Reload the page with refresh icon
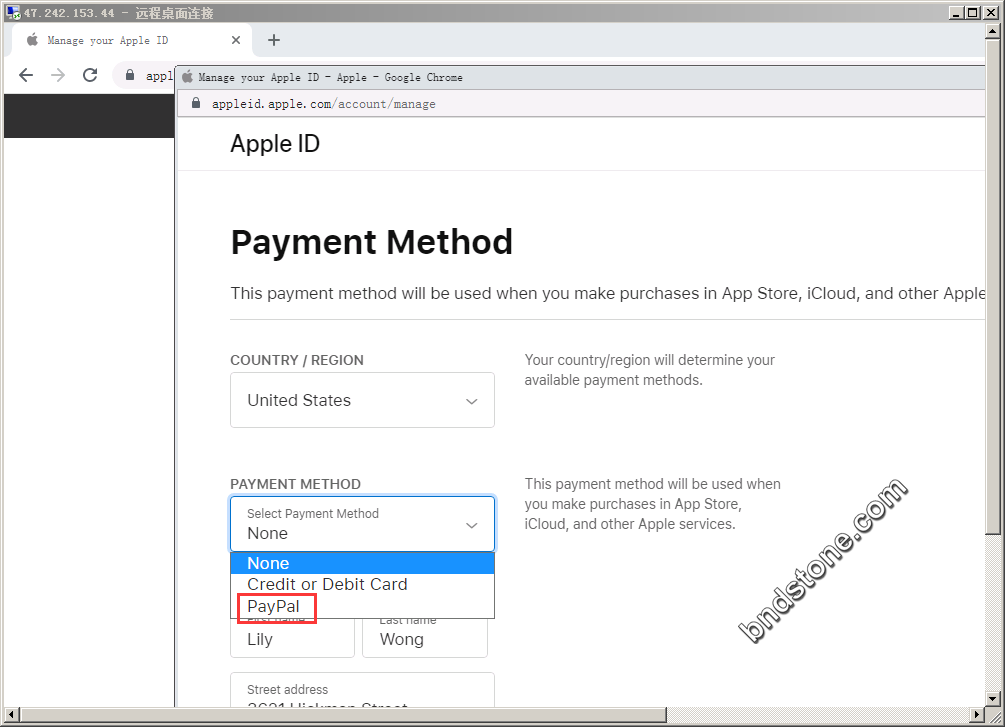 pos(90,75)
